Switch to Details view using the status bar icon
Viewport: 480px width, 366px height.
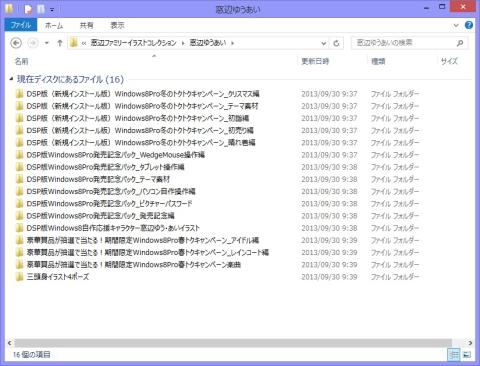(x=454, y=354)
